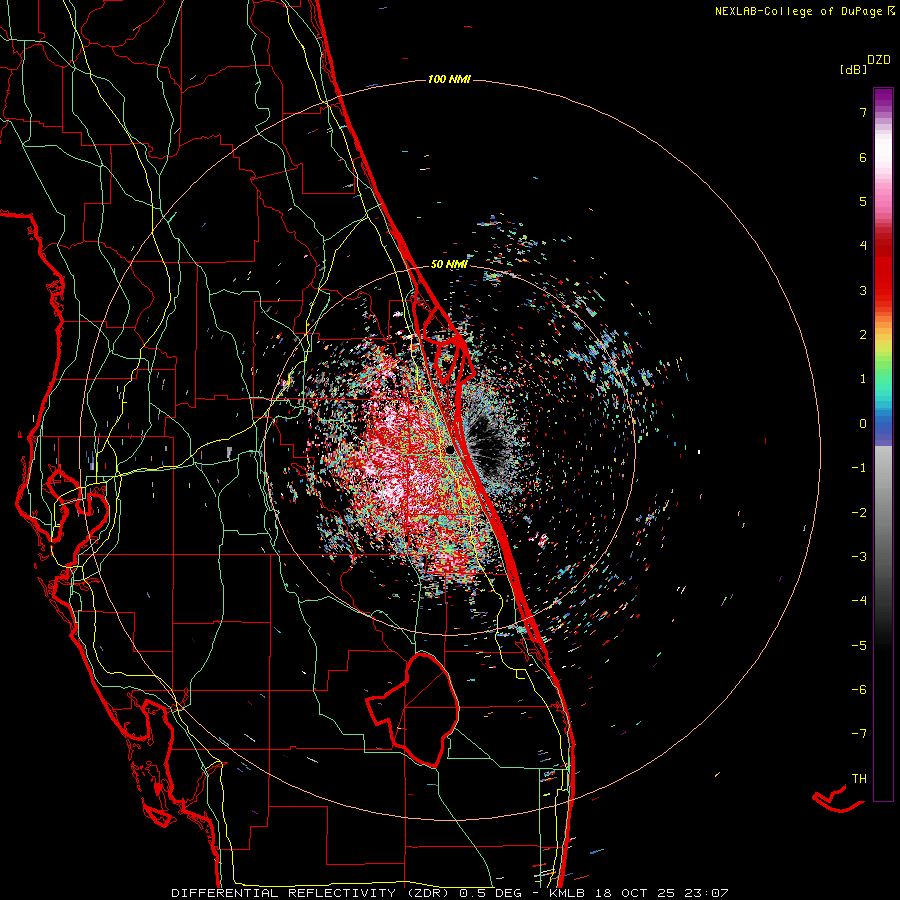The height and width of the screenshot is (900, 900).
Task: Click the 3 value on the dB scale
Action: pos(863,290)
